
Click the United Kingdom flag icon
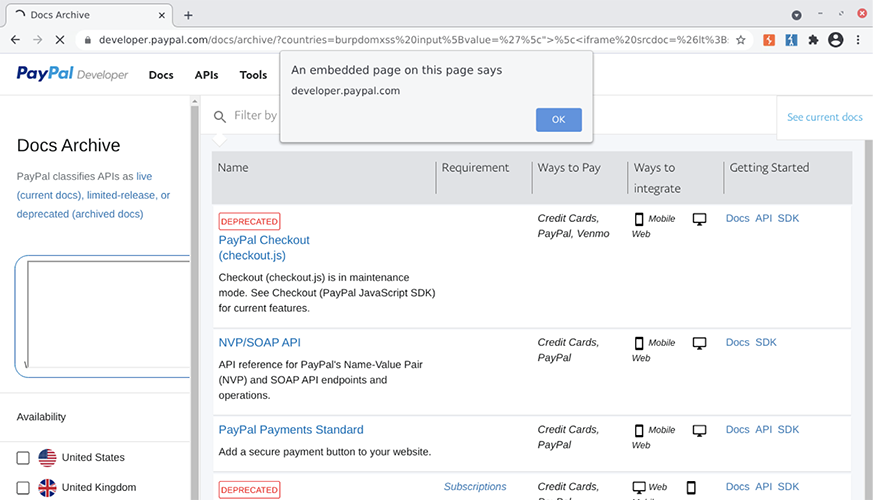[x=47, y=488]
